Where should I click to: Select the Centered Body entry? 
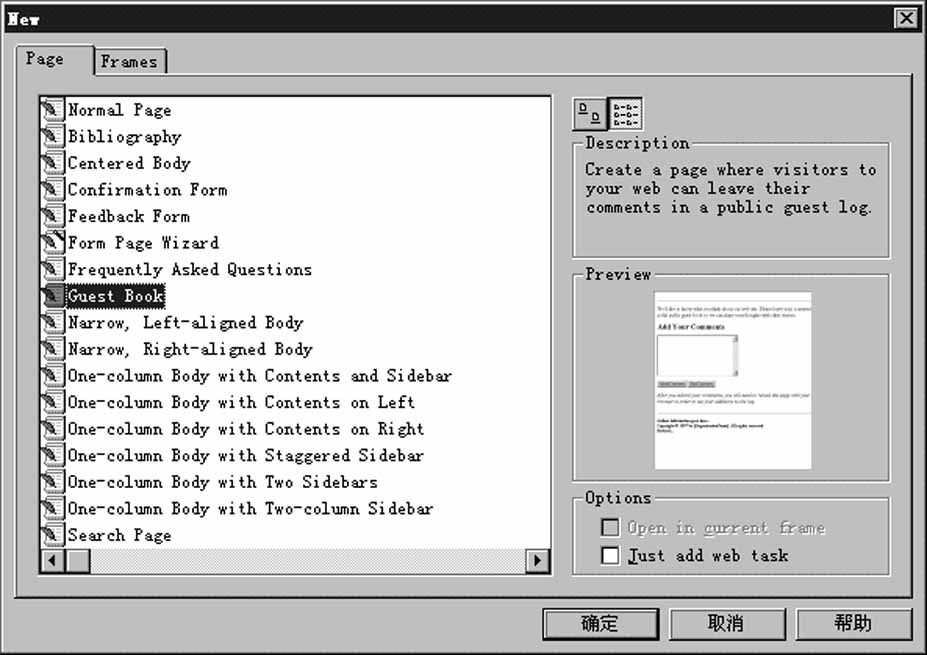129,163
